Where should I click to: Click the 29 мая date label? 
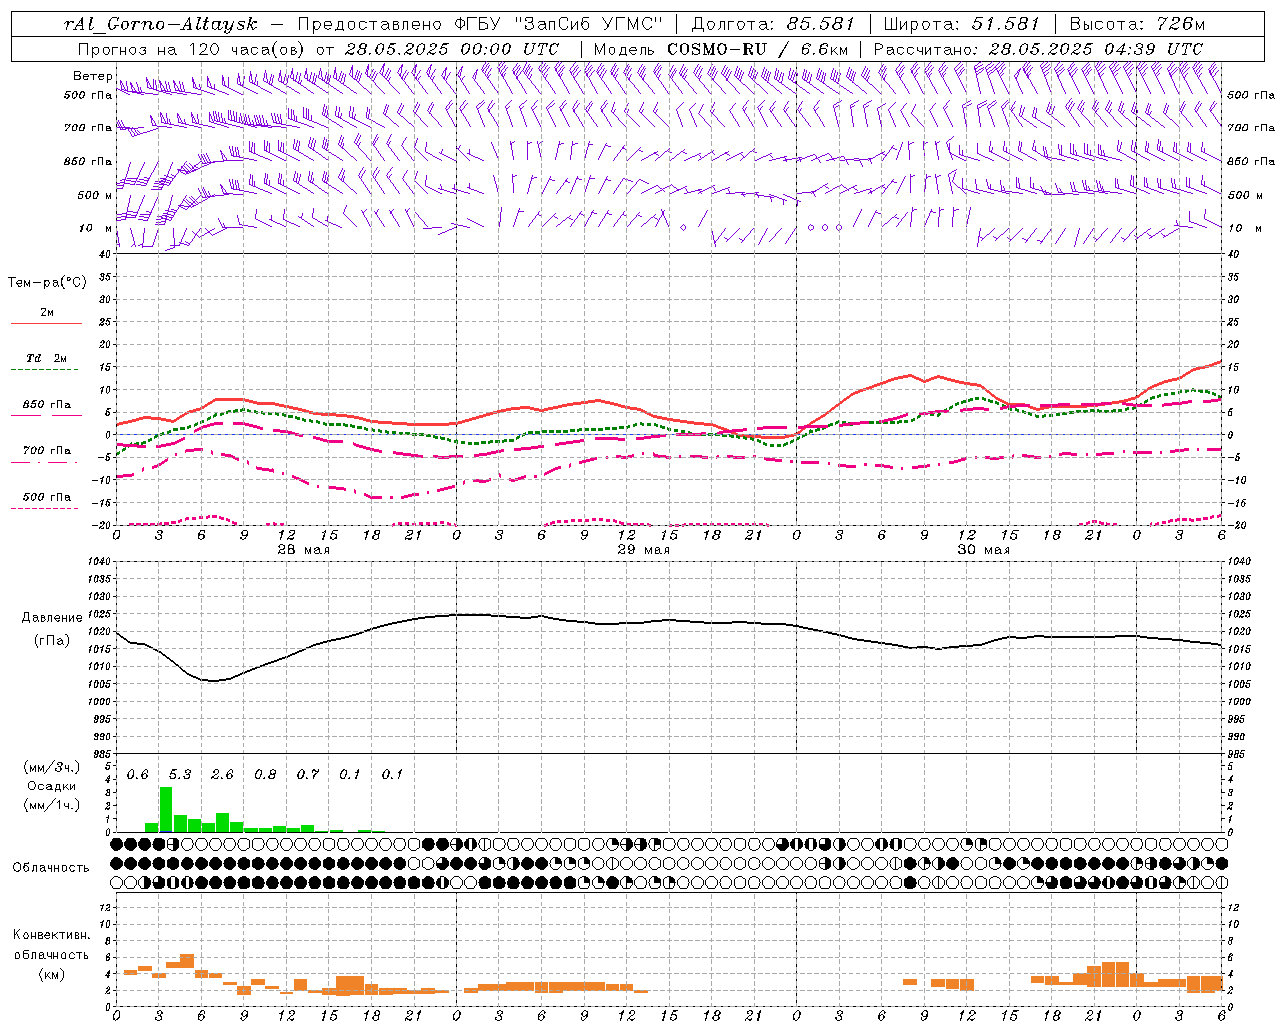click(x=643, y=550)
